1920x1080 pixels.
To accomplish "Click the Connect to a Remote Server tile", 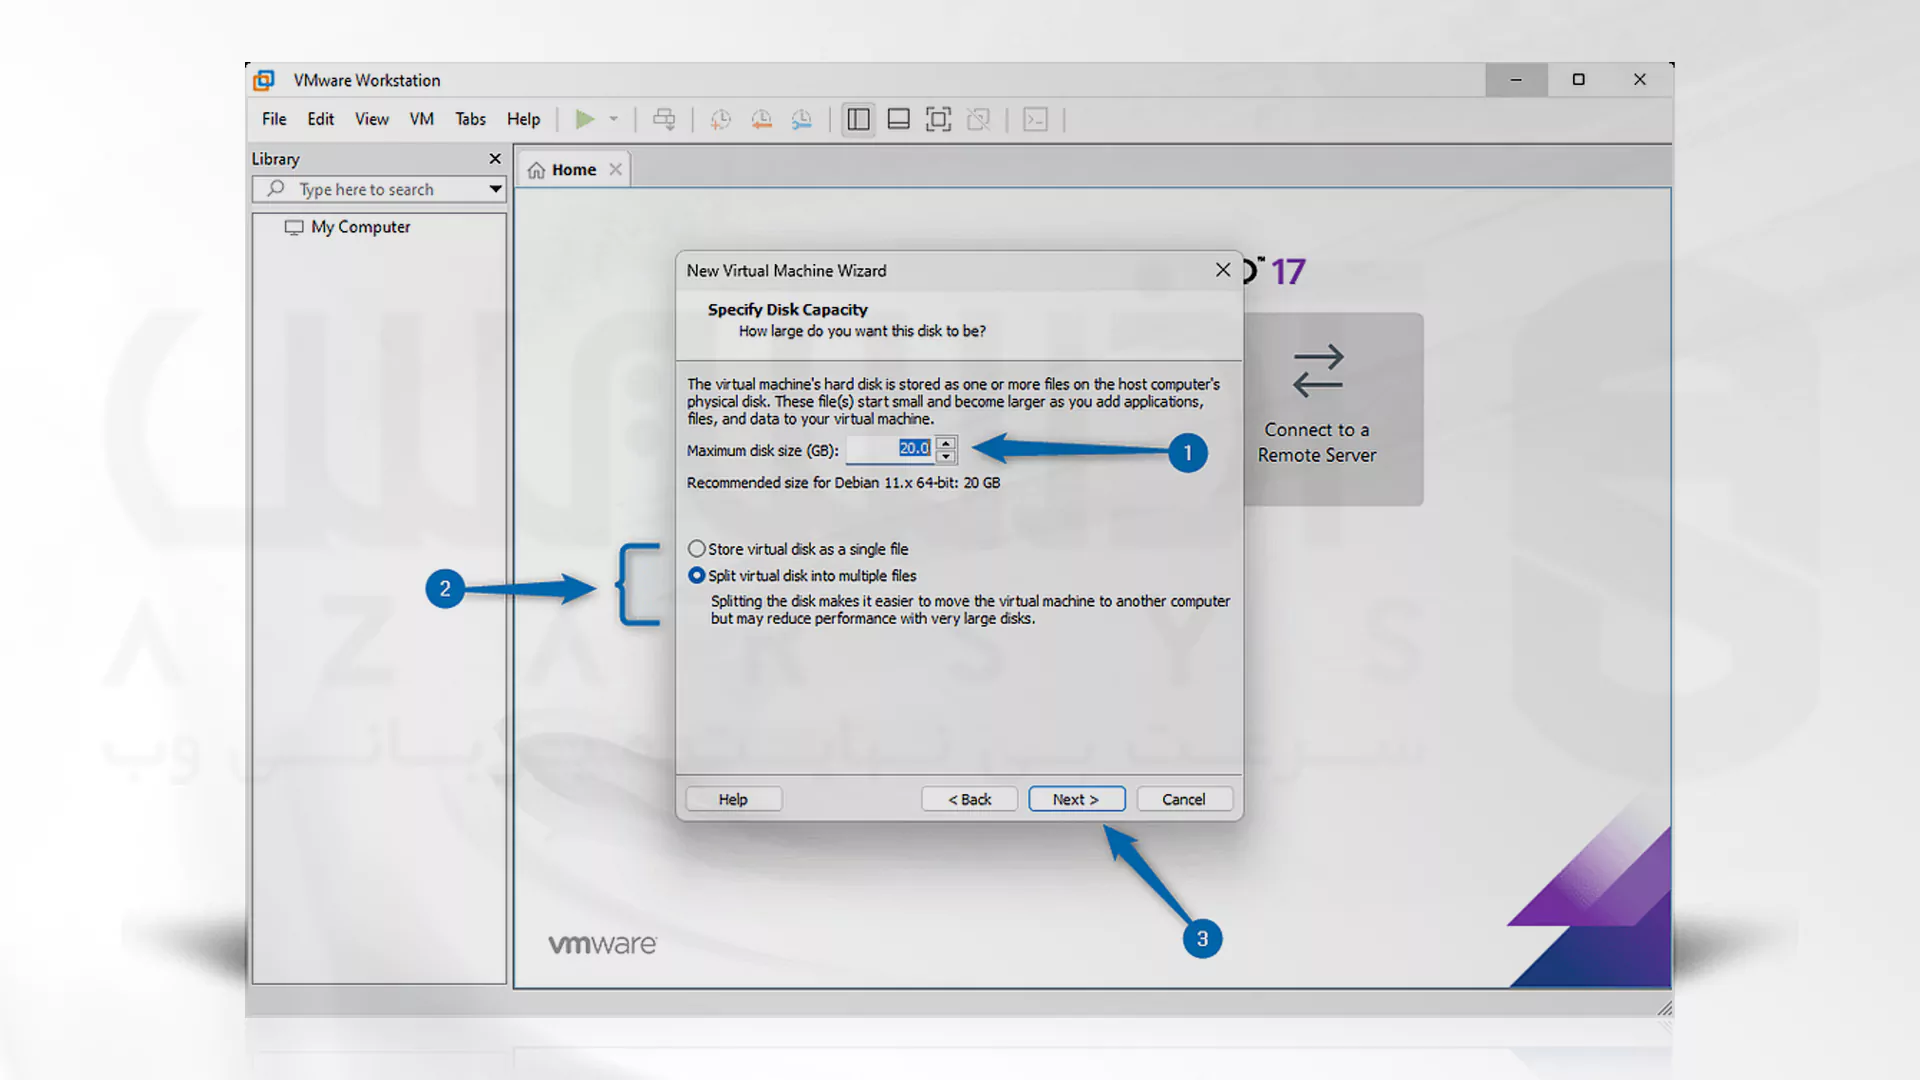I will pyautogui.click(x=1333, y=409).
